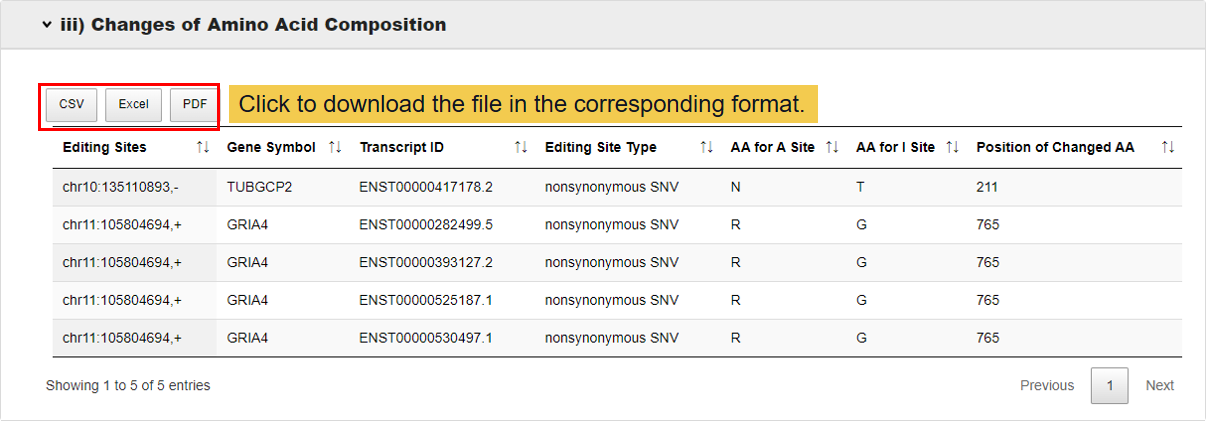Screen dimensions: 1206x421
Task: Click ENST00000530497.1 transcript row
Action: [x=425, y=338]
